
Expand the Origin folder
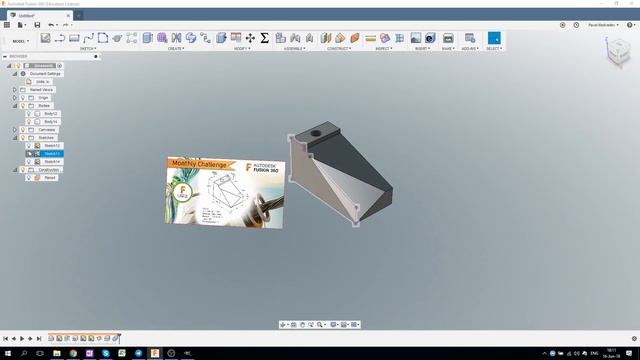point(15,98)
